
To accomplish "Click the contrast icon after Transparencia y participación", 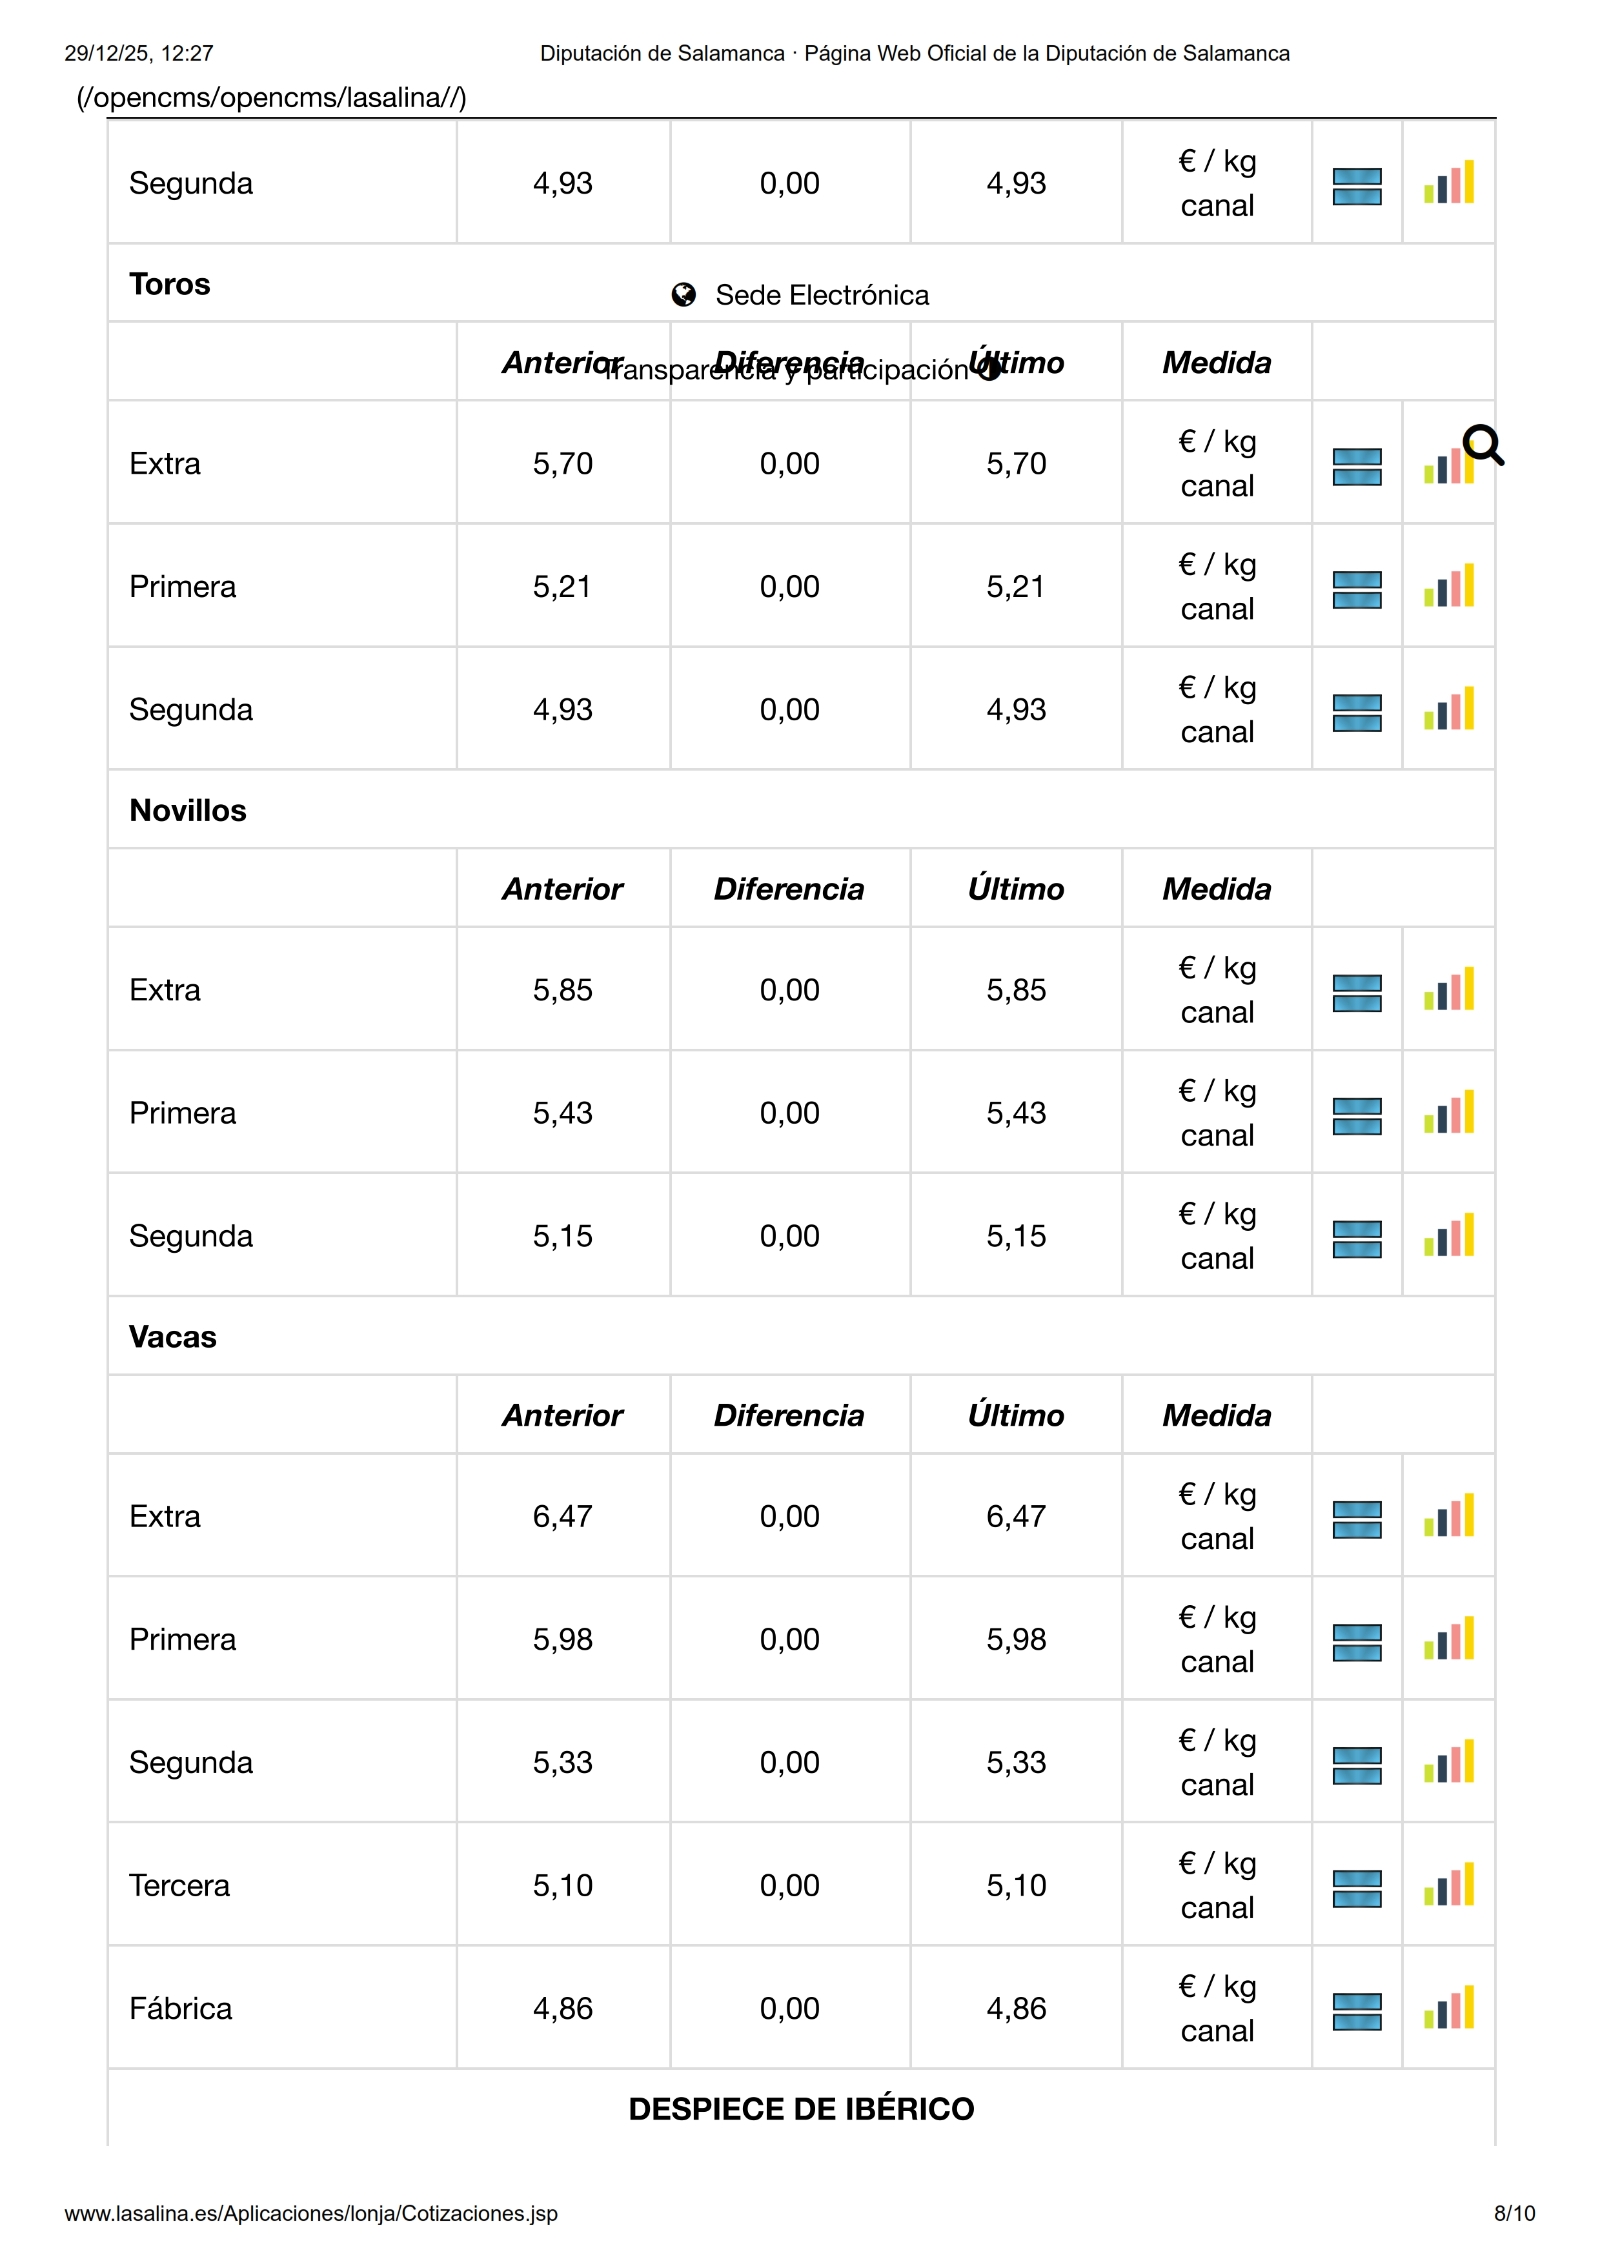I will [988, 369].
